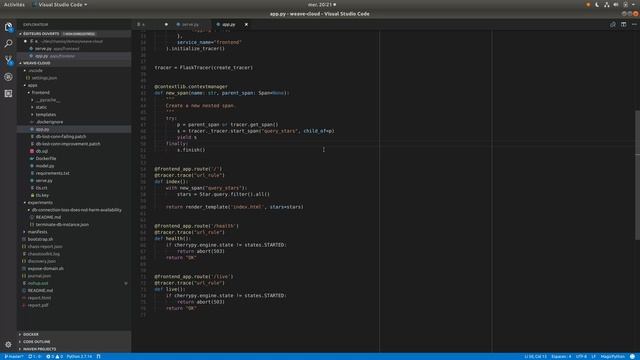Open serve.py in open editors list
The image size is (640, 360).
click(x=73, y=49)
